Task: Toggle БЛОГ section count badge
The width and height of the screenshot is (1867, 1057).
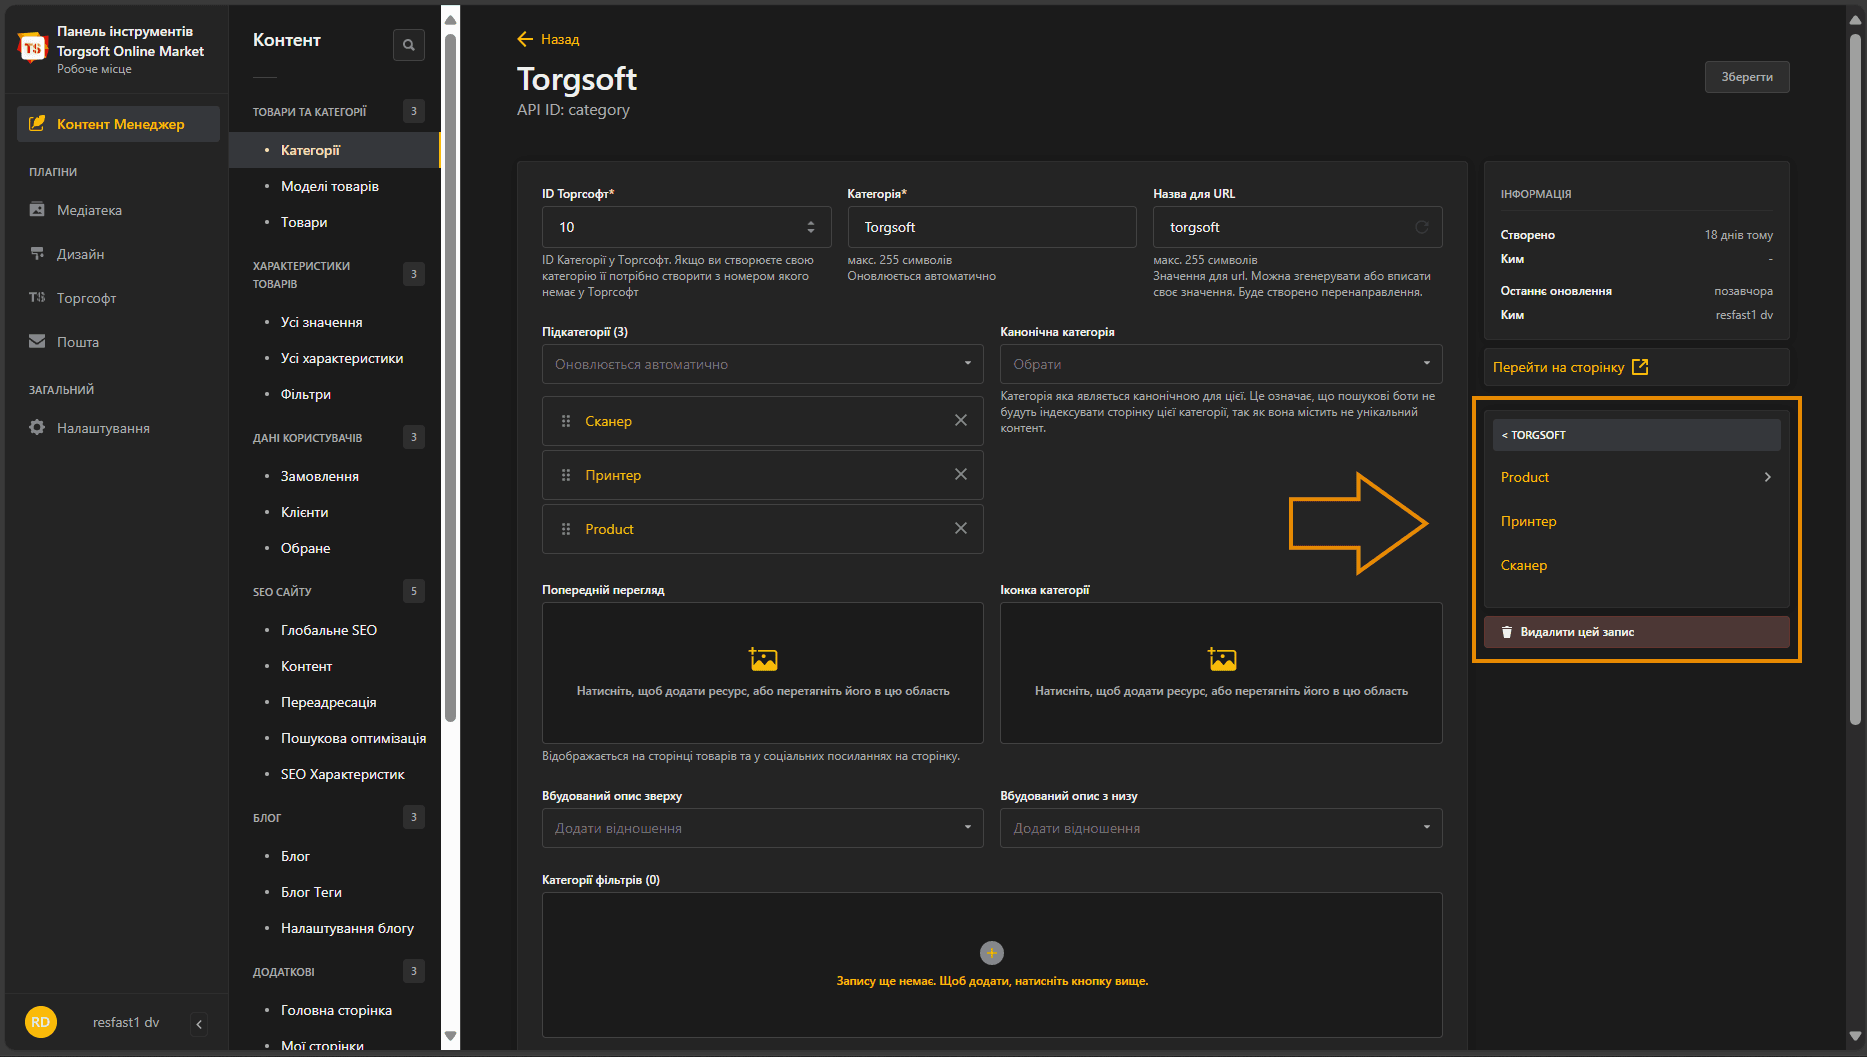Action: 414,817
